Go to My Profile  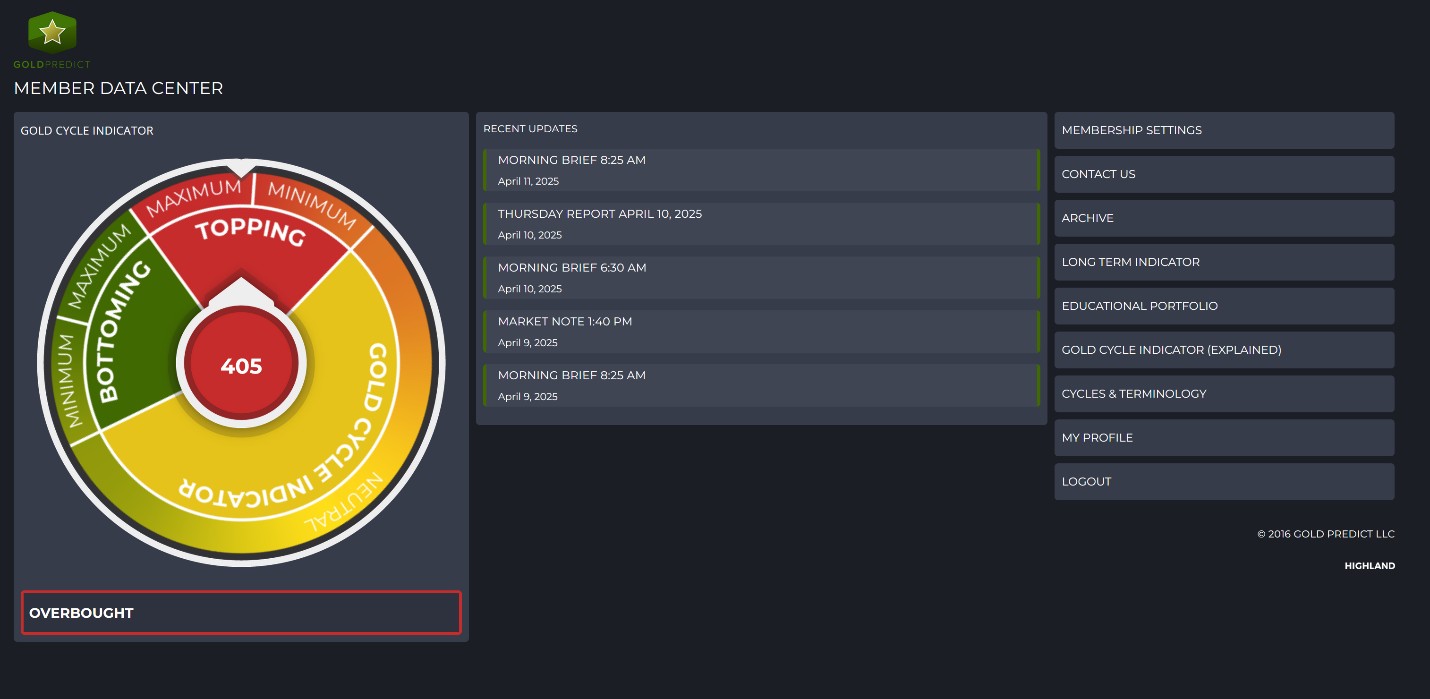click(1223, 438)
